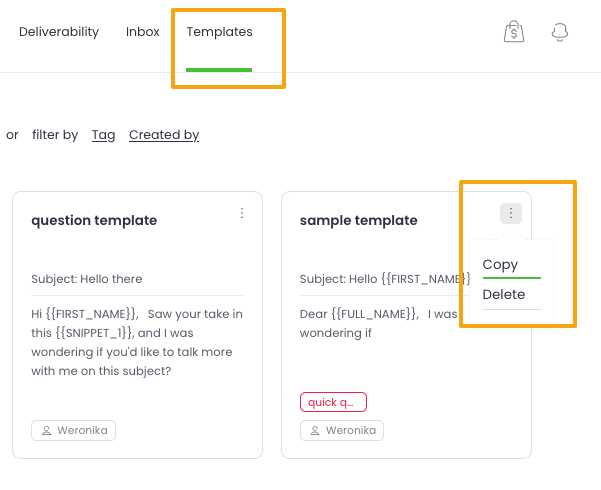
Task: Go to the Deliverability tab
Action: [59, 32]
